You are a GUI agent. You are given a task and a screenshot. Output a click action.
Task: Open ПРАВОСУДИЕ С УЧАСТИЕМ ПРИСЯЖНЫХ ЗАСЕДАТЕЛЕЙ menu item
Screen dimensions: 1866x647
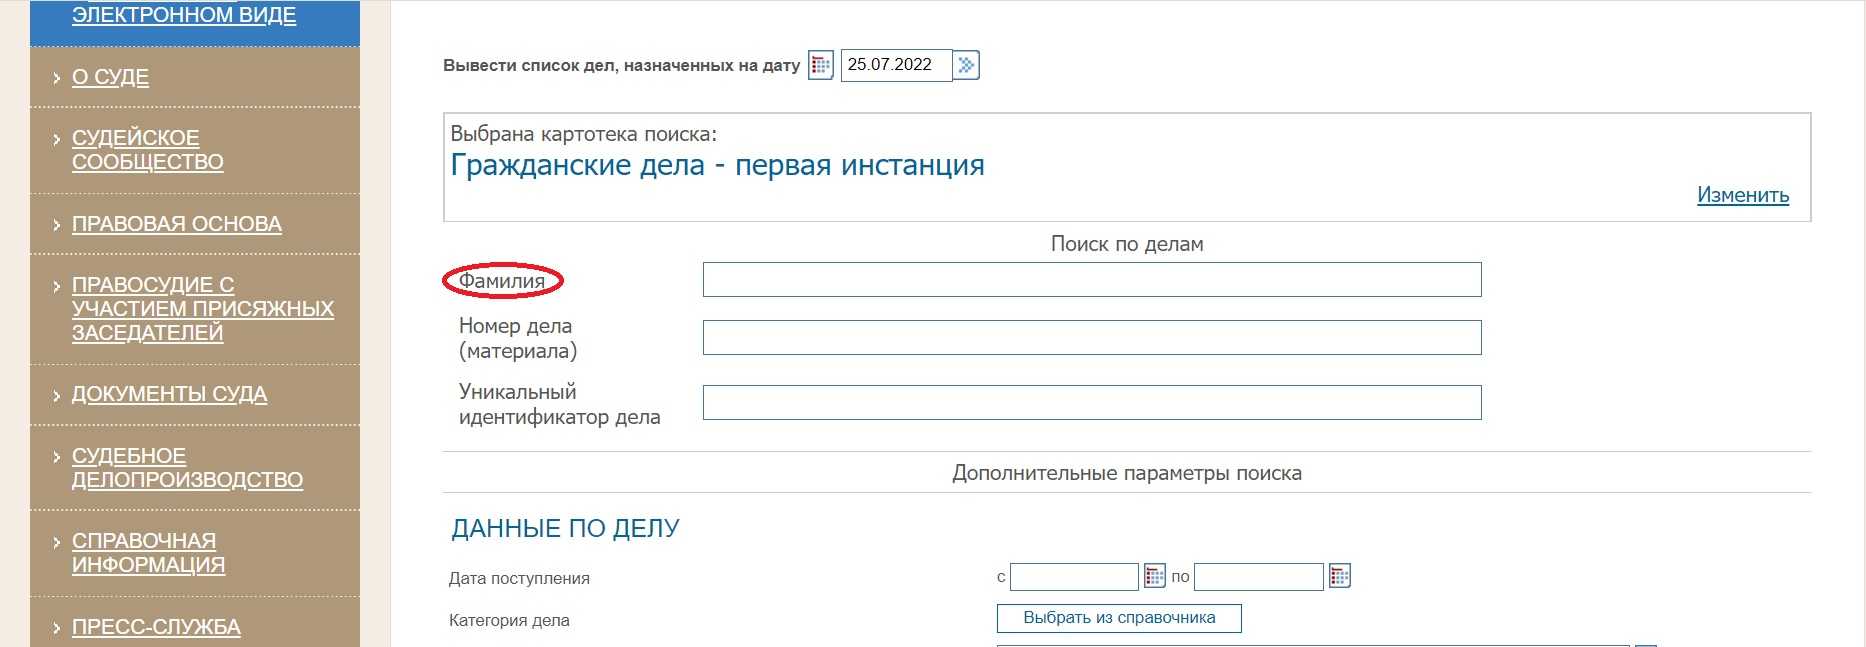[x=203, y=309]
